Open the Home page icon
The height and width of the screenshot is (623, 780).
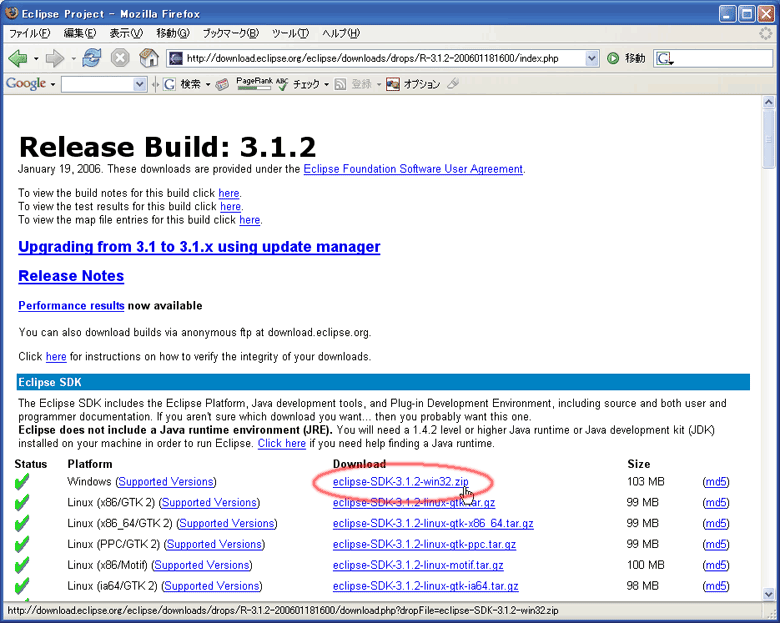pos(149,58)
